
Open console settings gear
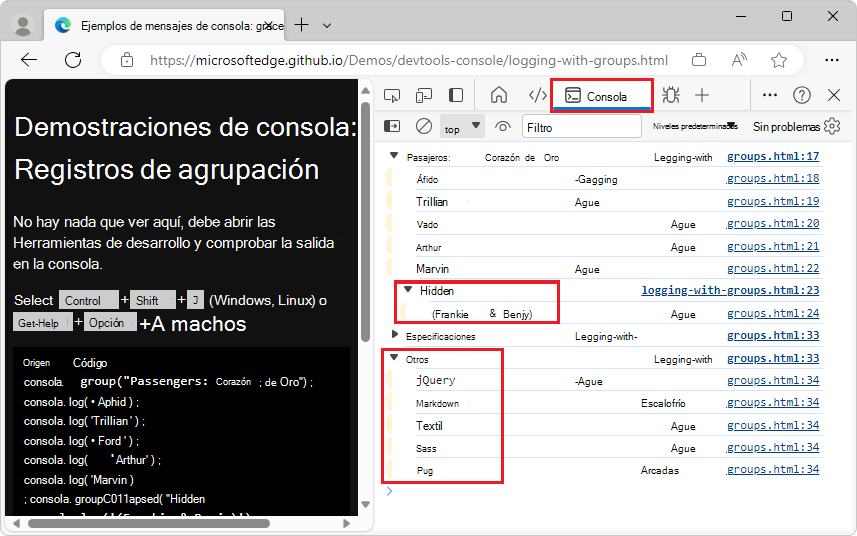click(x=832, y=126)
